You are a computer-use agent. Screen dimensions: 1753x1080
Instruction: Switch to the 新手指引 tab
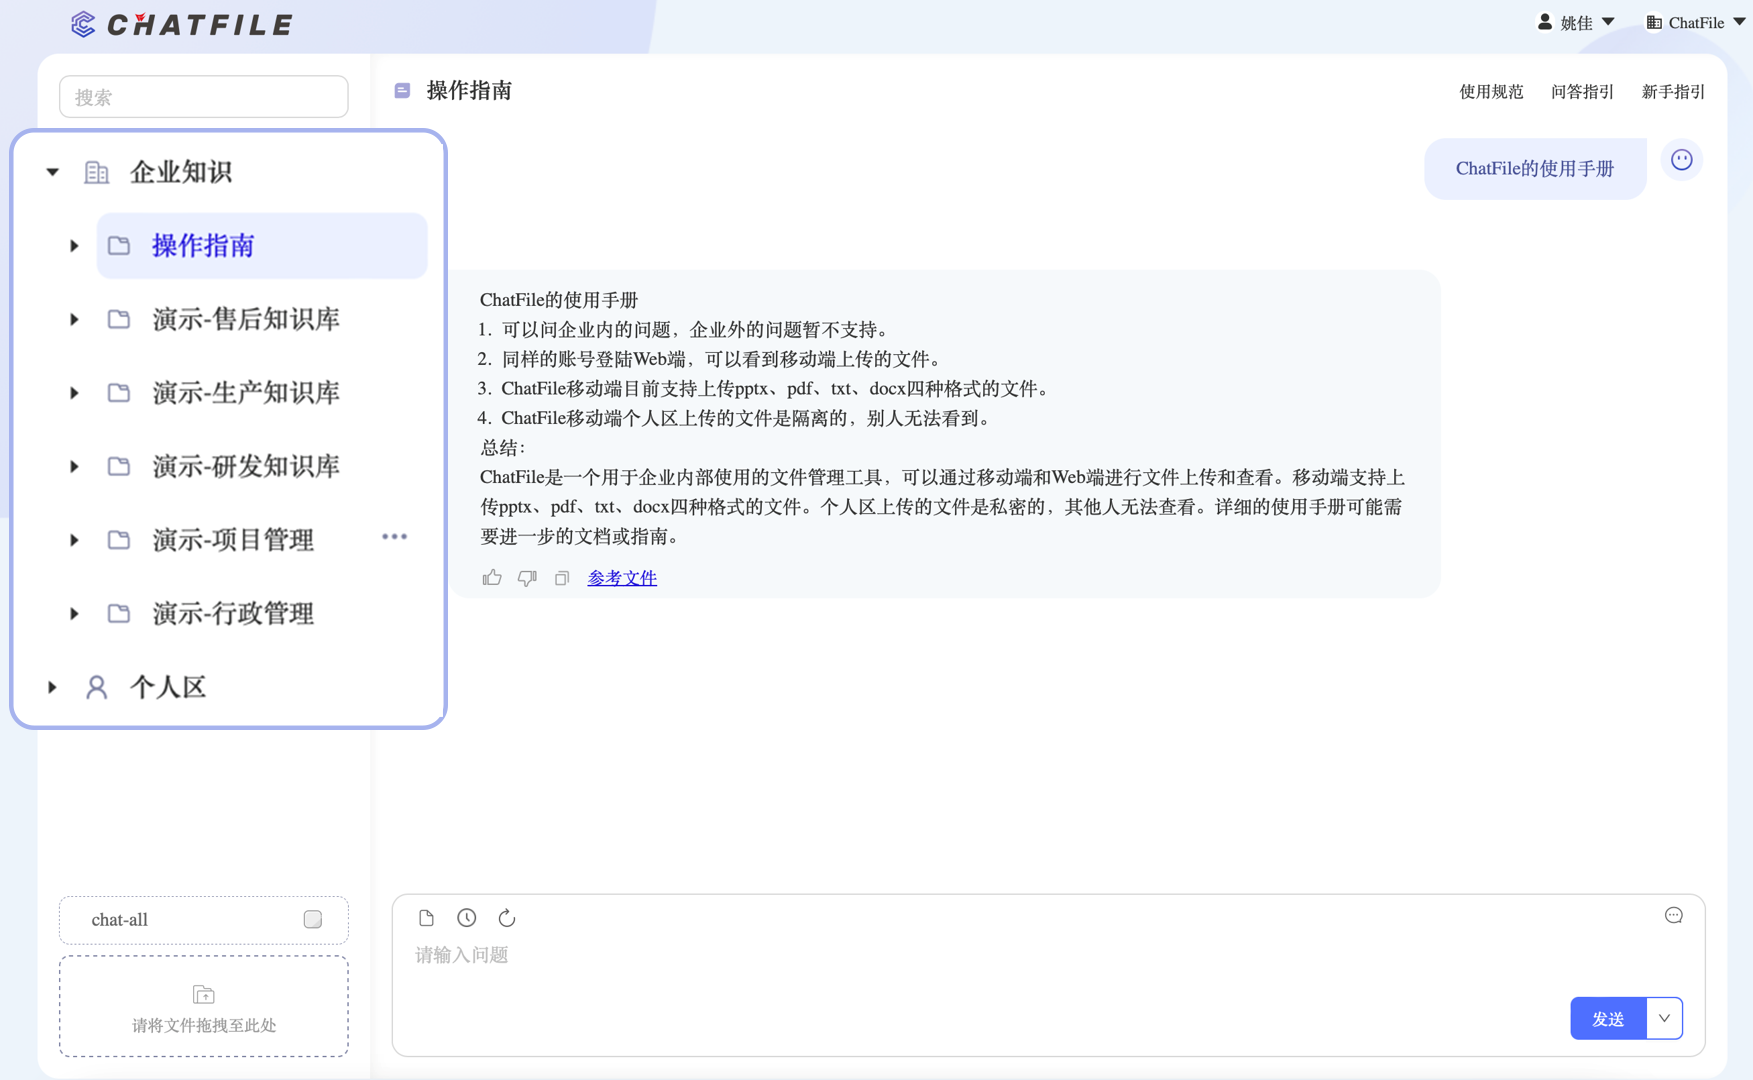pos(1672,92)
